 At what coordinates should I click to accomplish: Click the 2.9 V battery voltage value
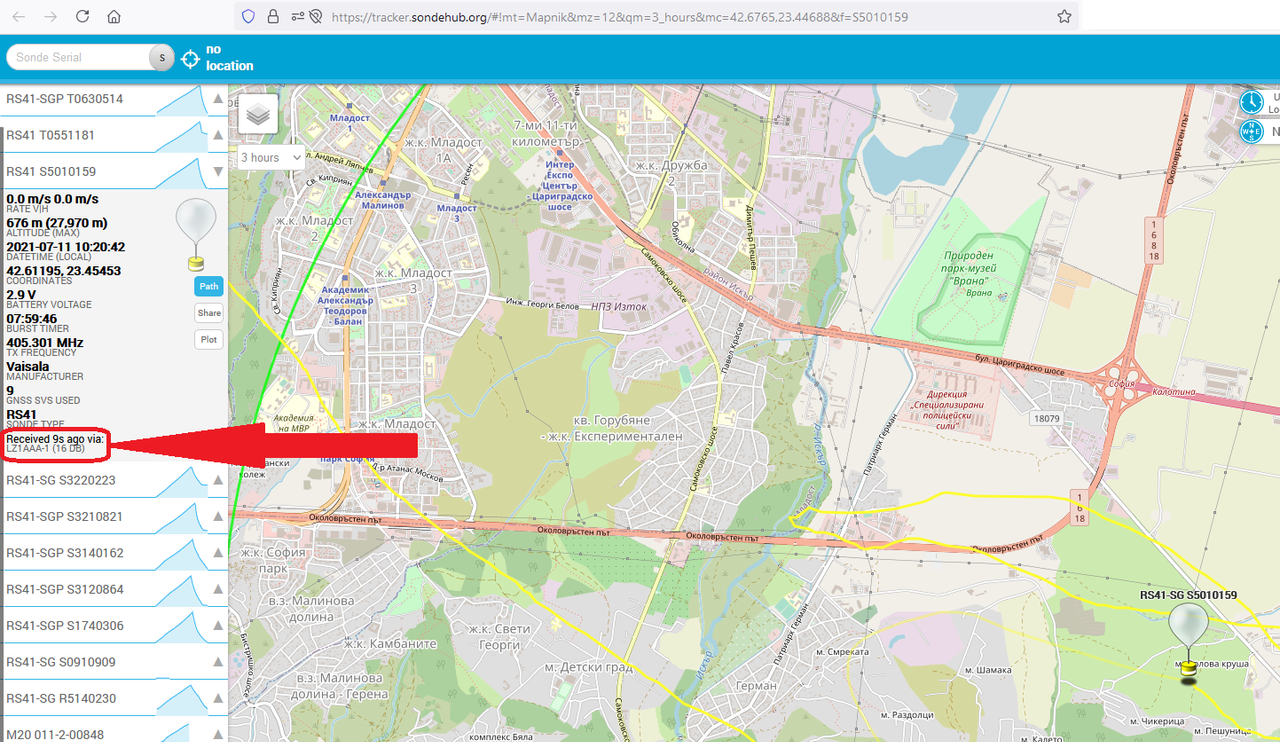(21, 294)
